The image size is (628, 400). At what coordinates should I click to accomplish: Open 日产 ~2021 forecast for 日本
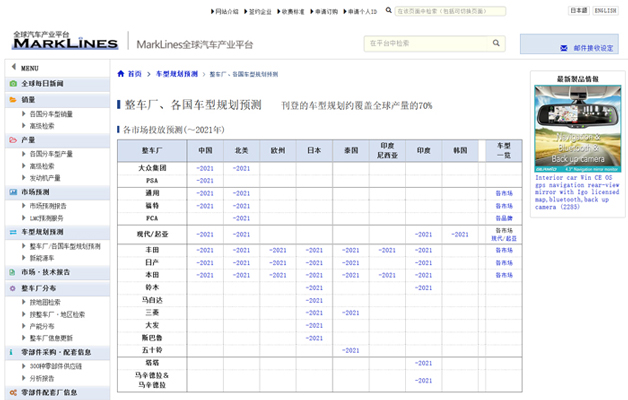coord(314,263)
